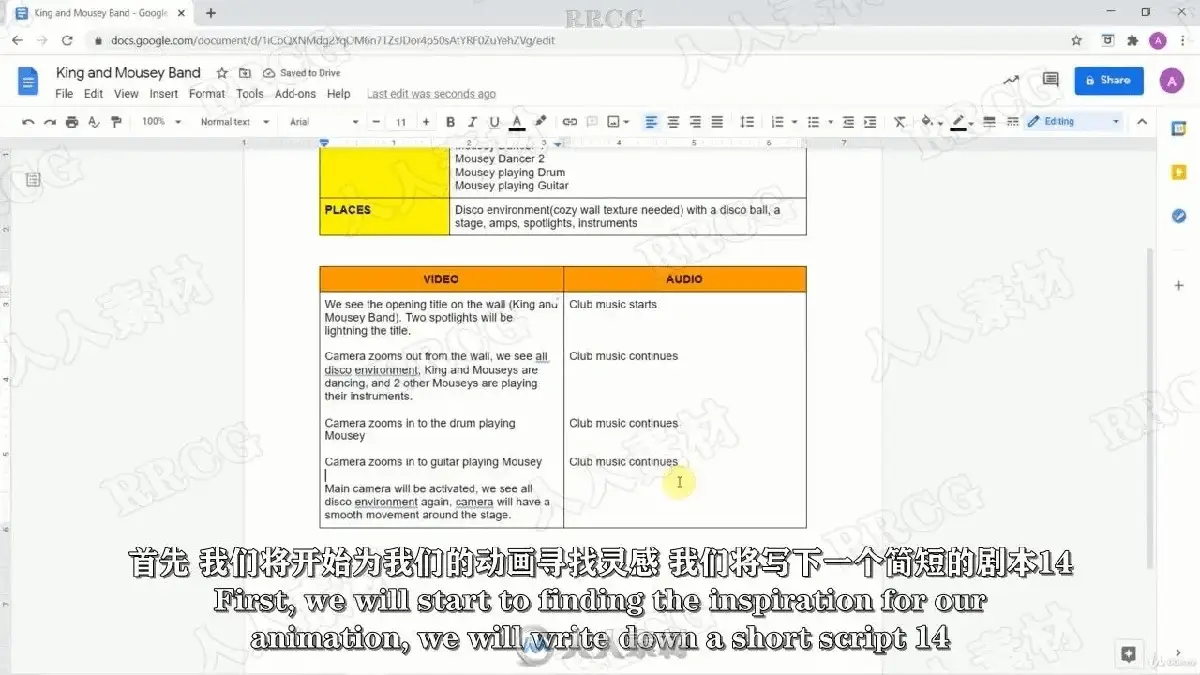Open the Google Docs home icon
1200x675 pixels.
pos(28,81)
